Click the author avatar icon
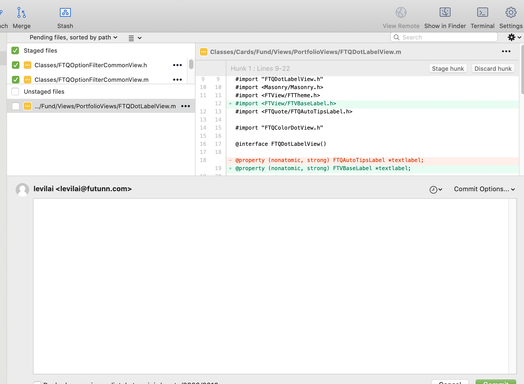 click(22, 189)
